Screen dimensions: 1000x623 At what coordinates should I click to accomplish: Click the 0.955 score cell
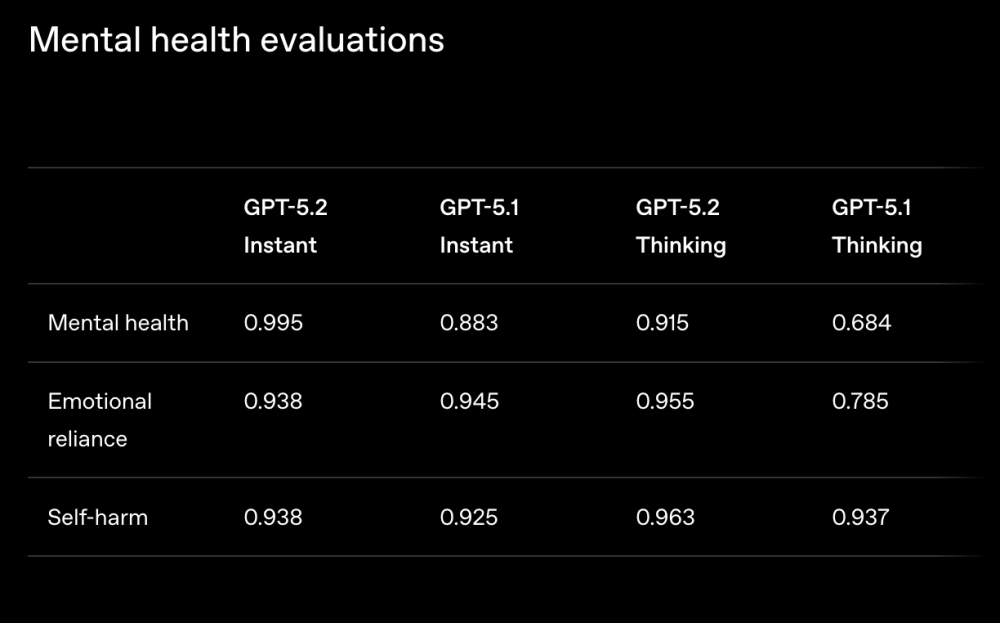click(665, 401)
